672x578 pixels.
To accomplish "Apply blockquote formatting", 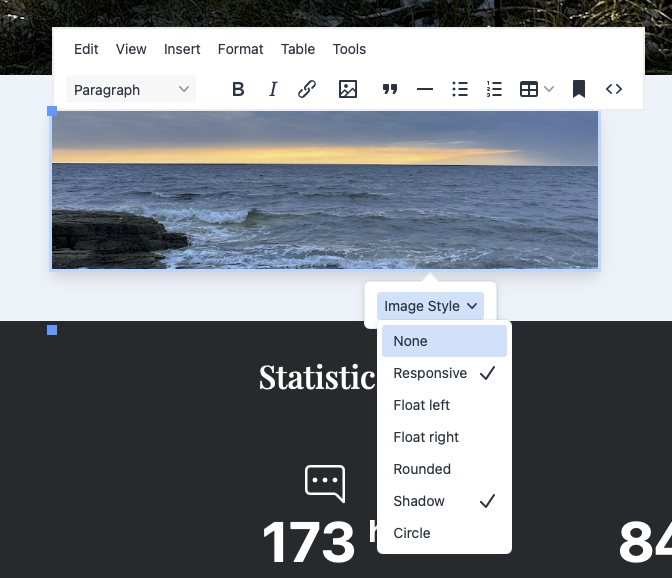I will tap(390, 89).
